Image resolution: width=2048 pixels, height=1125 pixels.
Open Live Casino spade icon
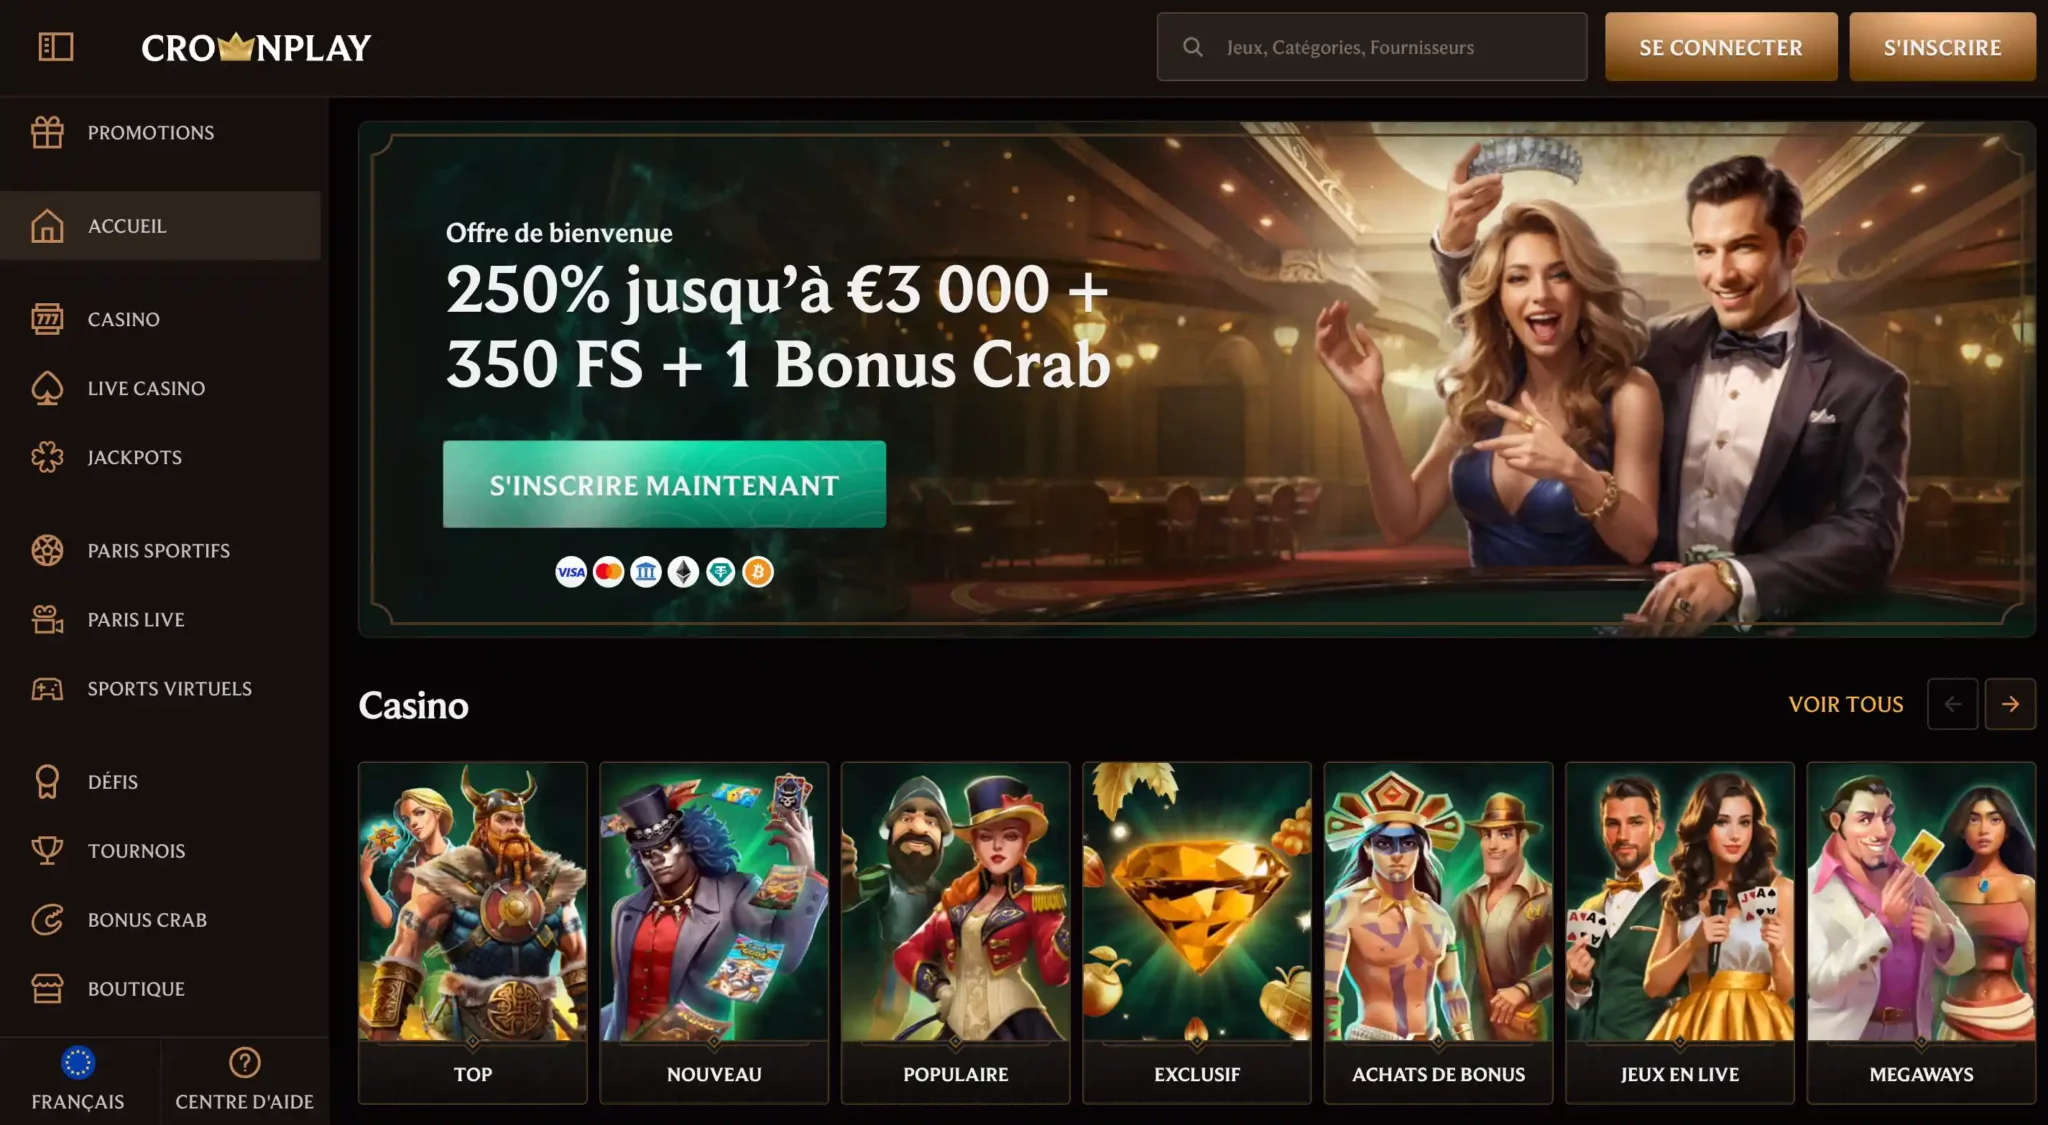click(x=47, y=388)
